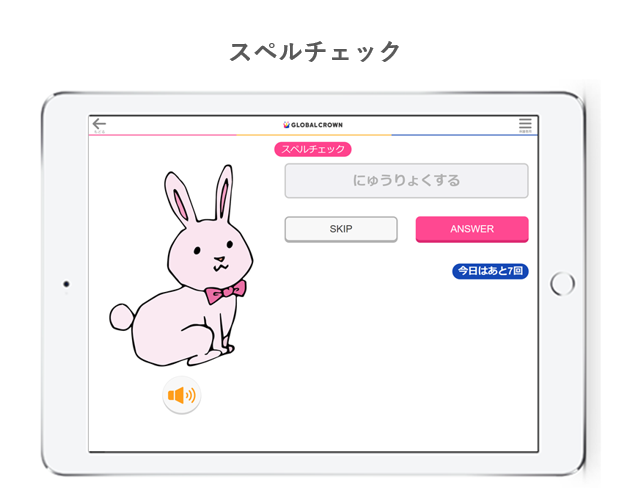Image resolution: width=630 pixels, height=499 pixels.
Task: Click the back arrow icon
Action: click(99, 124)
